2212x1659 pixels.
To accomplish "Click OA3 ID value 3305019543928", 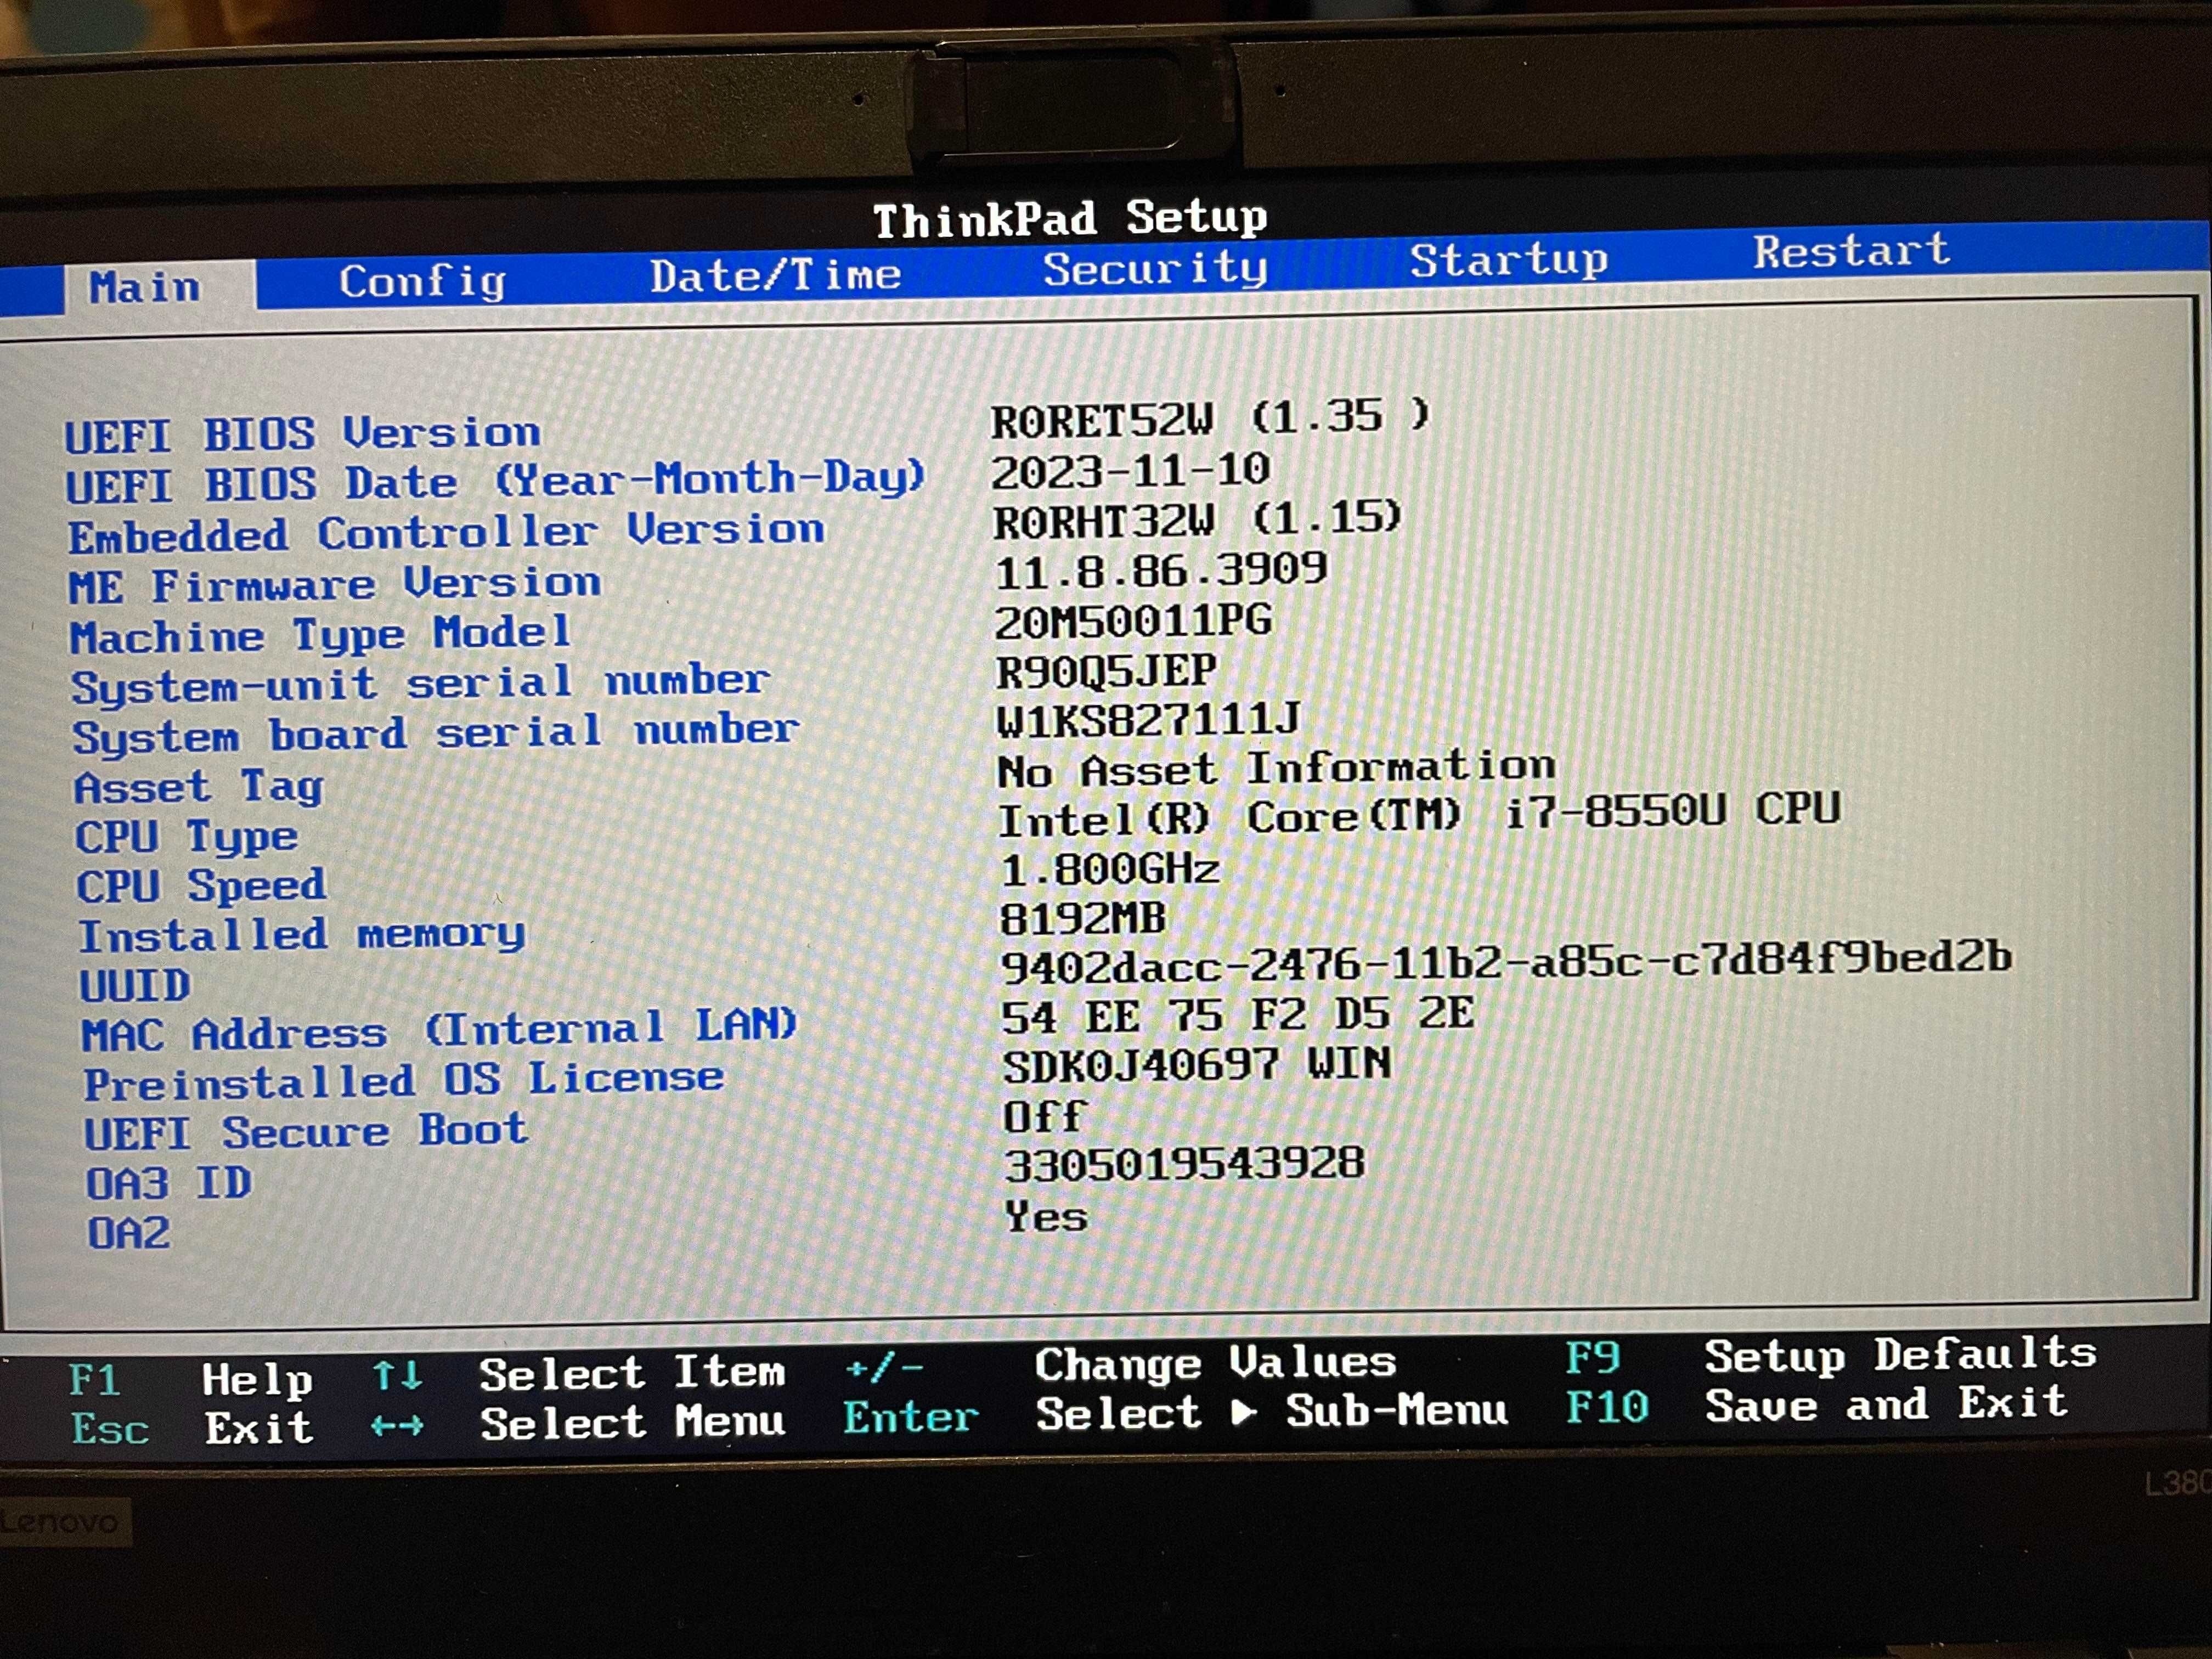I will [x=1185, y=1164].
